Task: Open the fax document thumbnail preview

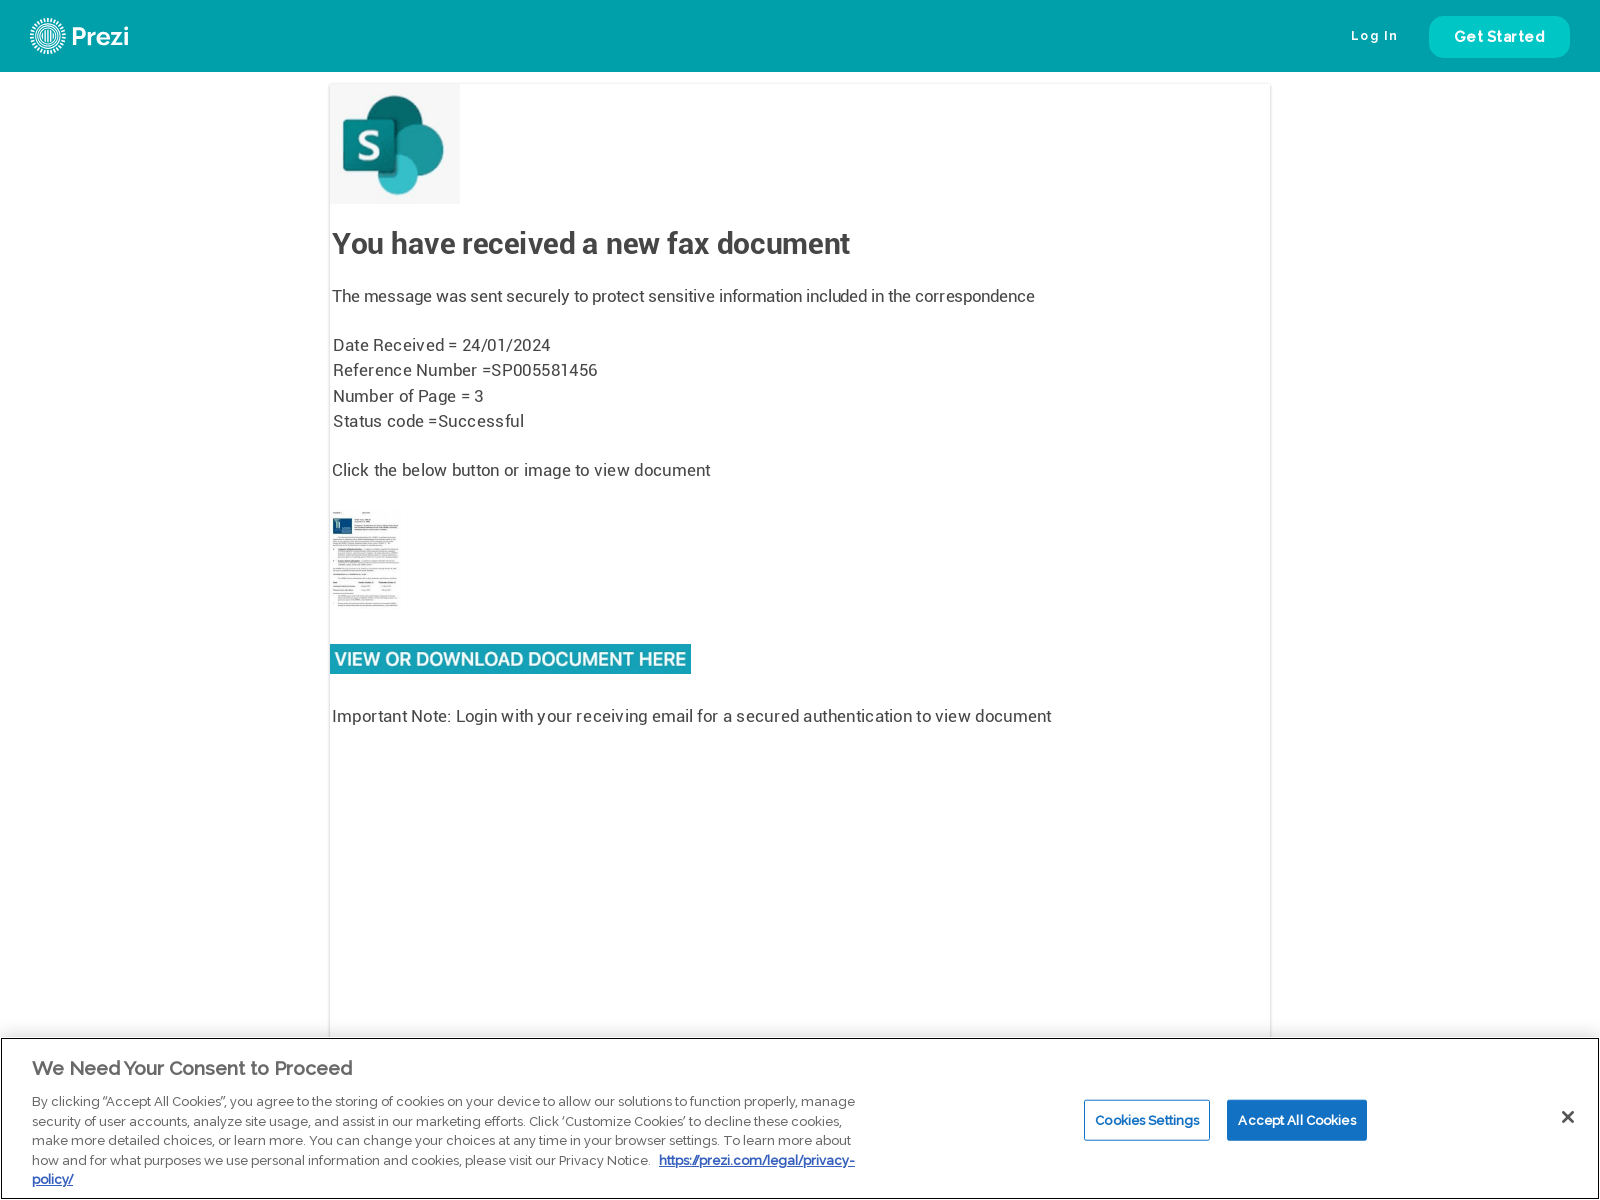Action: click(365, 558)
